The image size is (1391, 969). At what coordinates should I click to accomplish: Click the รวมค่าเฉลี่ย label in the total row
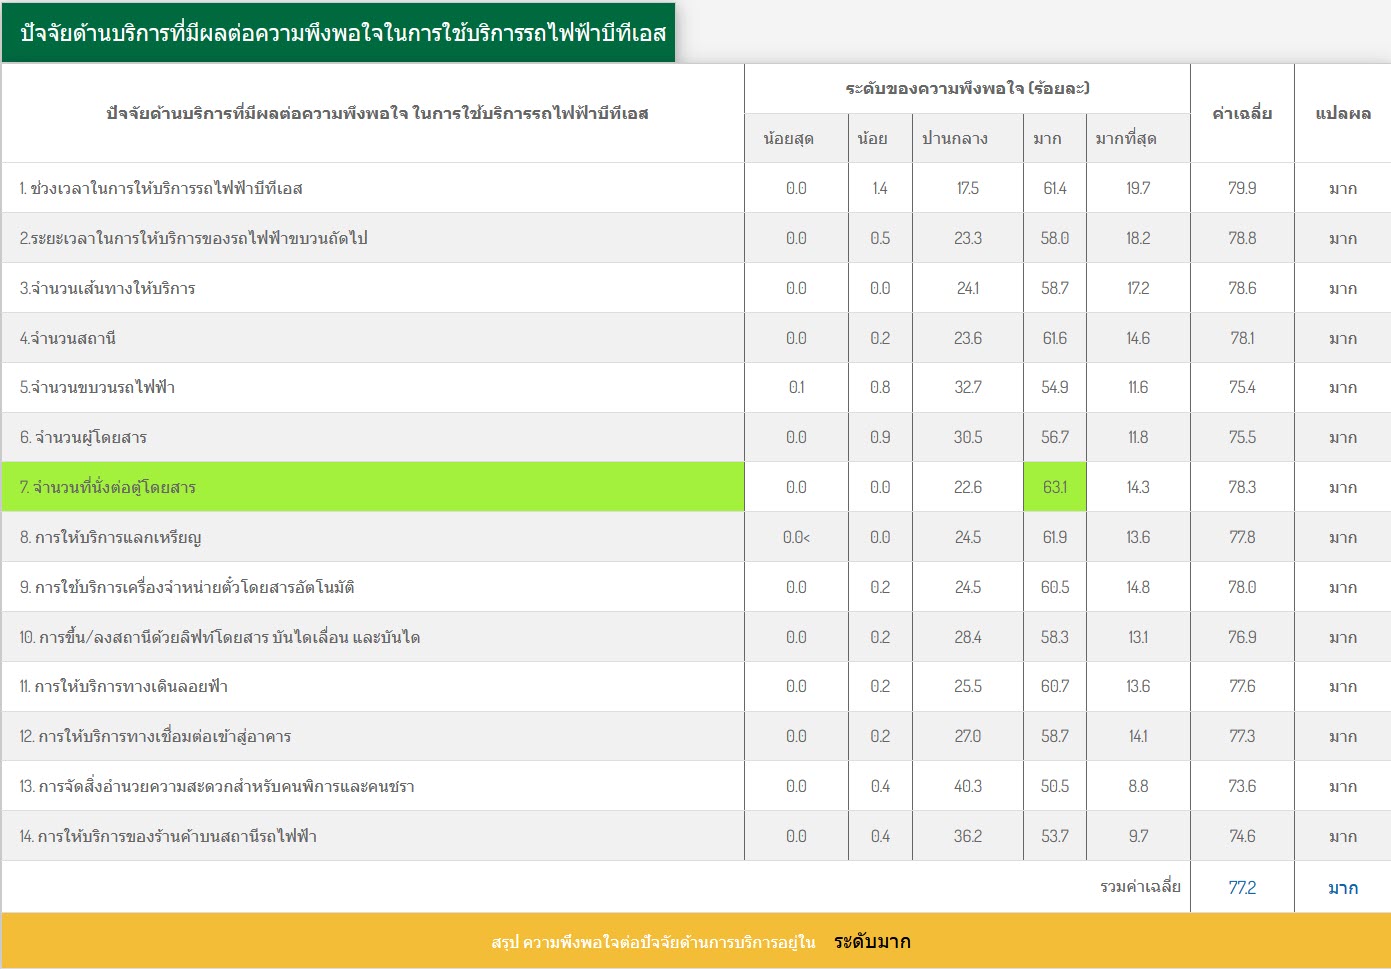pyautogui.click(x=1140, y=887)
